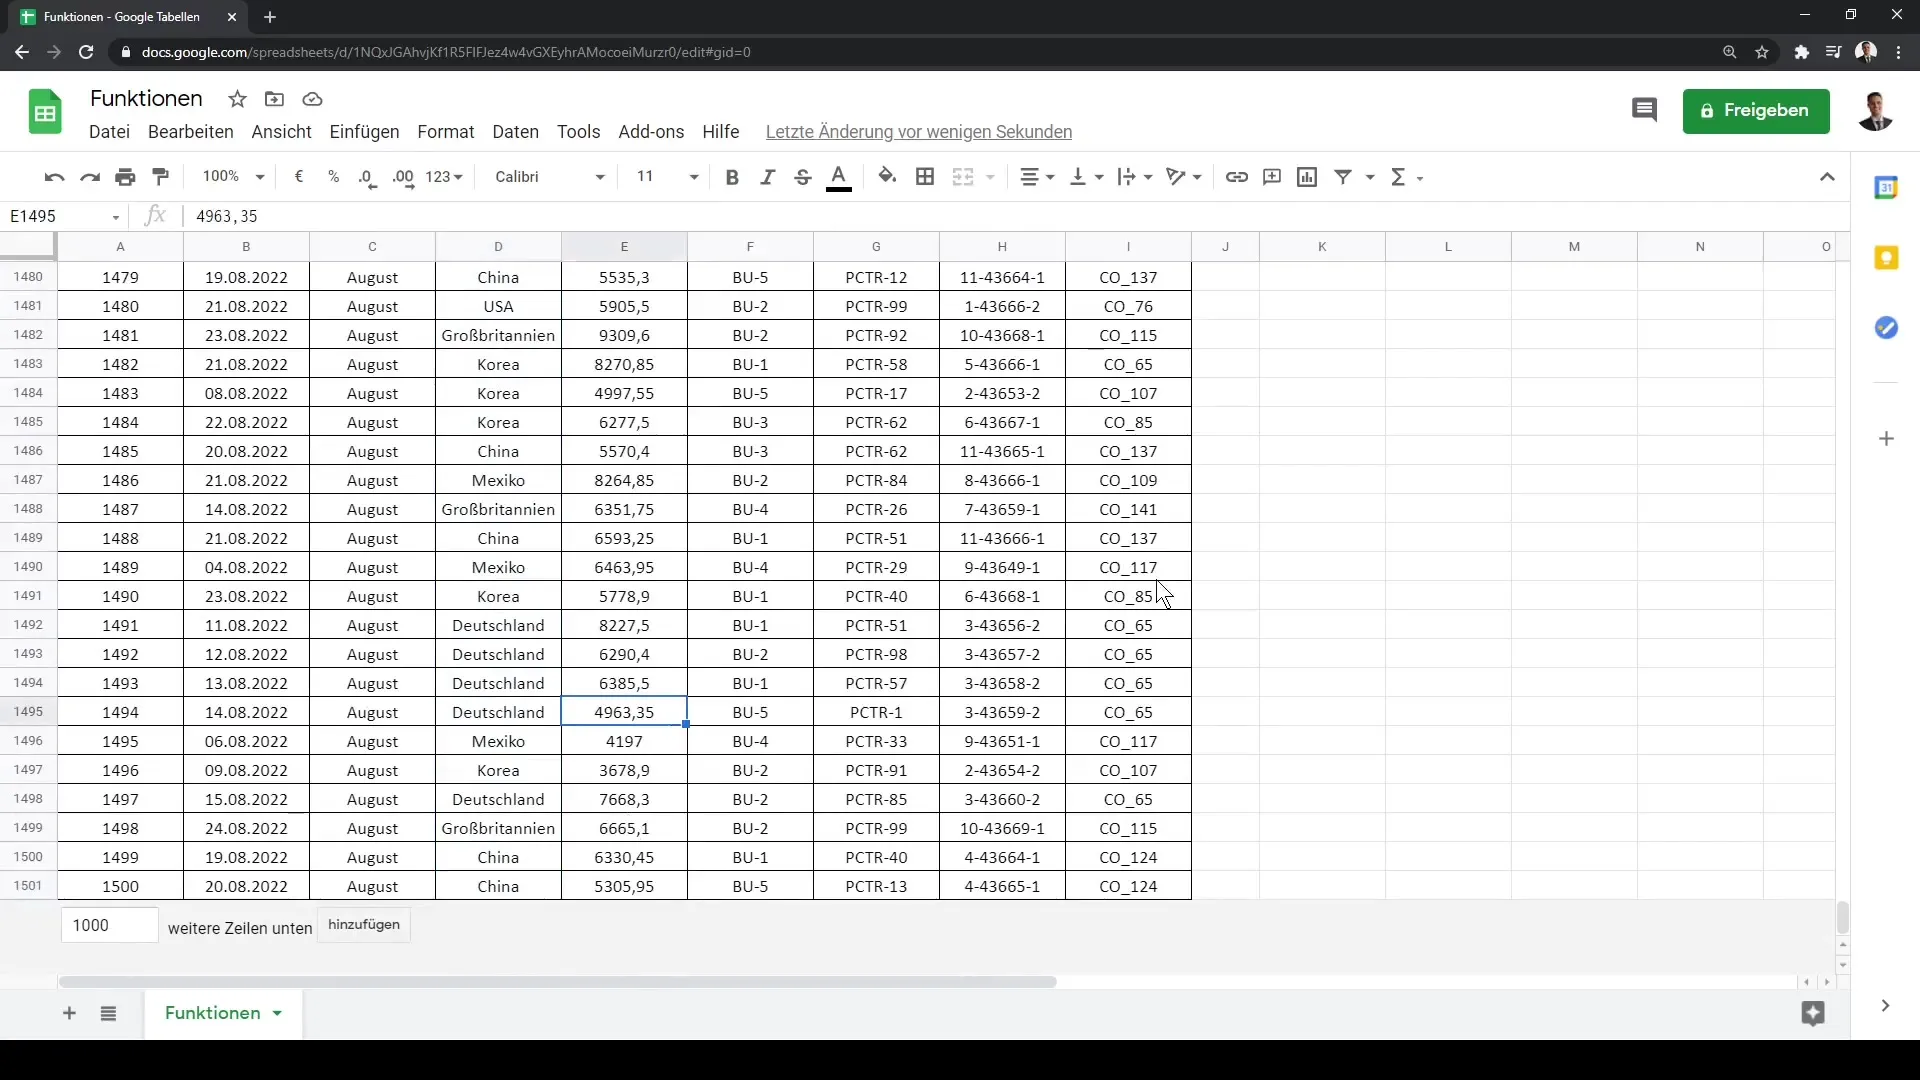Select the Paint format roller tool

click(x=161, y=177)
